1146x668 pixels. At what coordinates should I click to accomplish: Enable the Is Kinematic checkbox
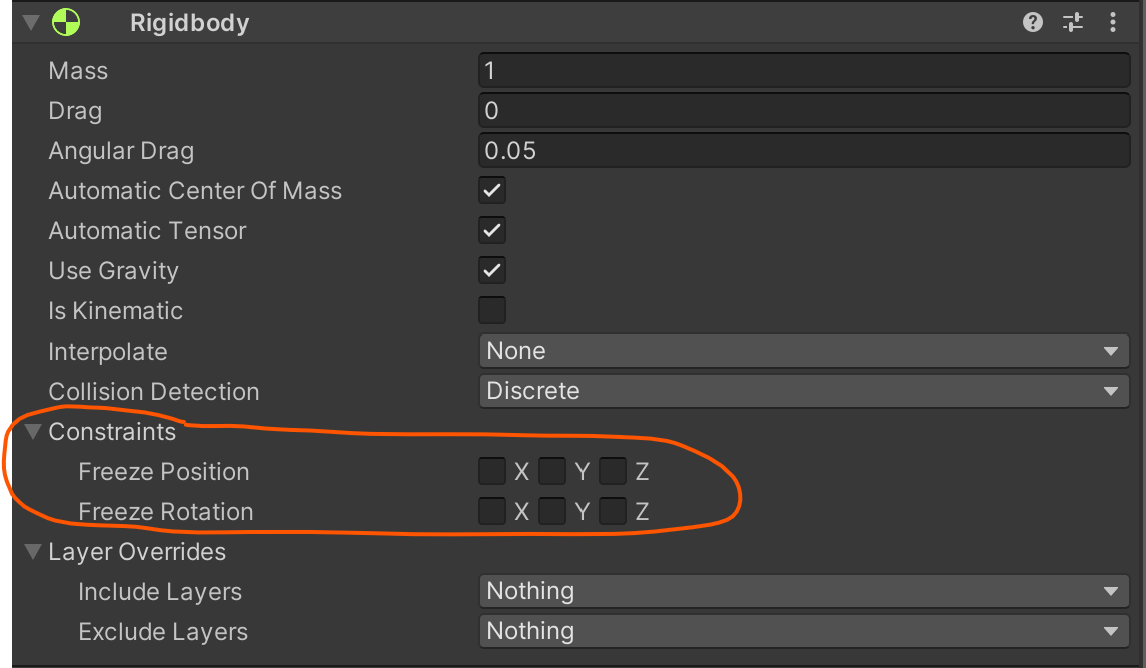[492, 310]
